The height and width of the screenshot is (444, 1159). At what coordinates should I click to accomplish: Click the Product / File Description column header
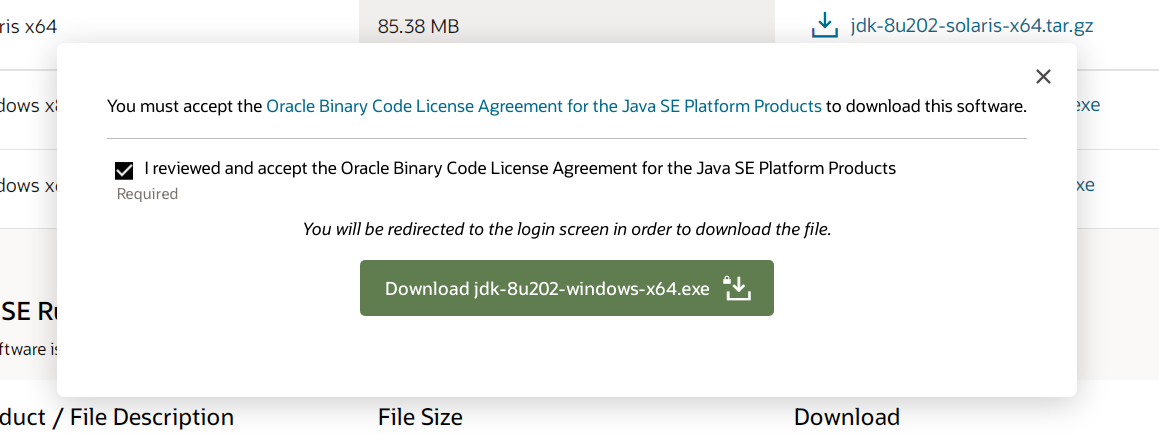pyautogui.click(x=117, y=417)
